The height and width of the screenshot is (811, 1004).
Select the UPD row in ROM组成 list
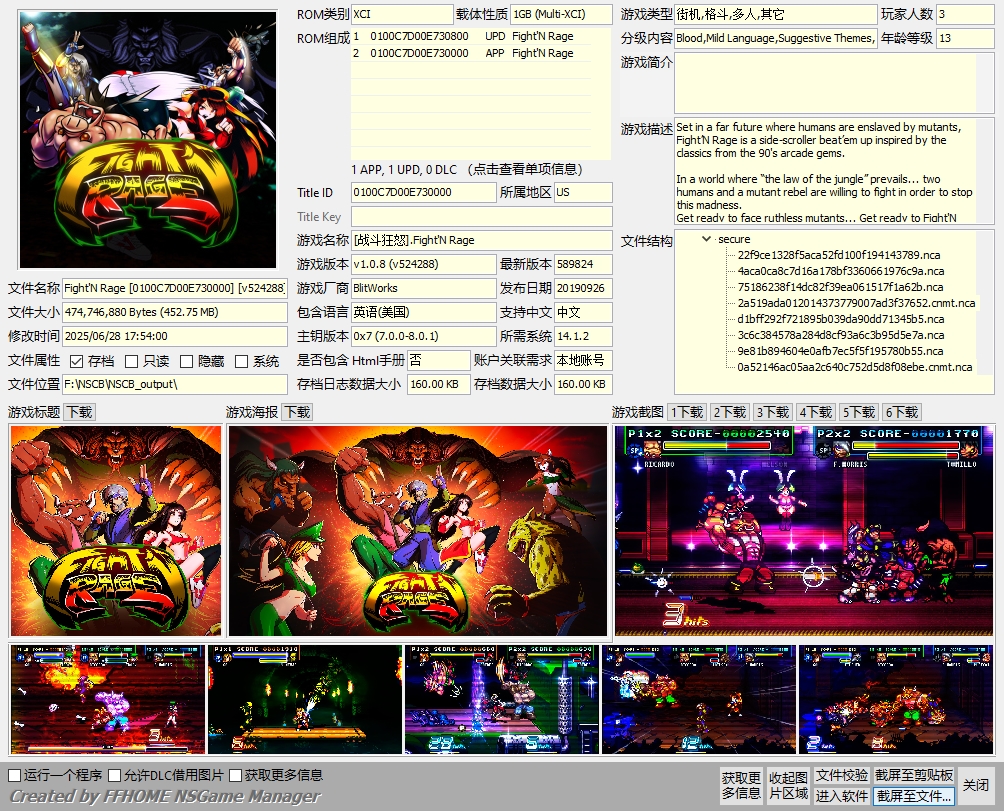[471, 36]
